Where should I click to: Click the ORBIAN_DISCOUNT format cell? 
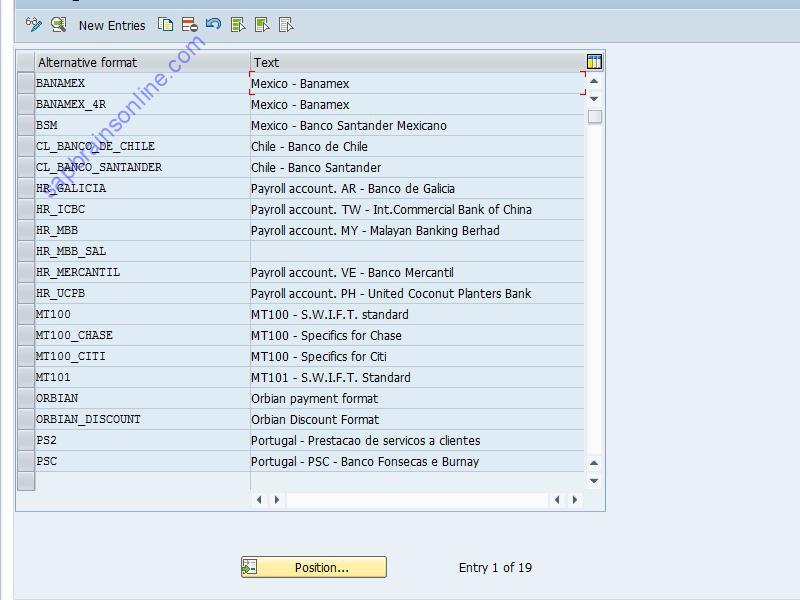point(142,419)
